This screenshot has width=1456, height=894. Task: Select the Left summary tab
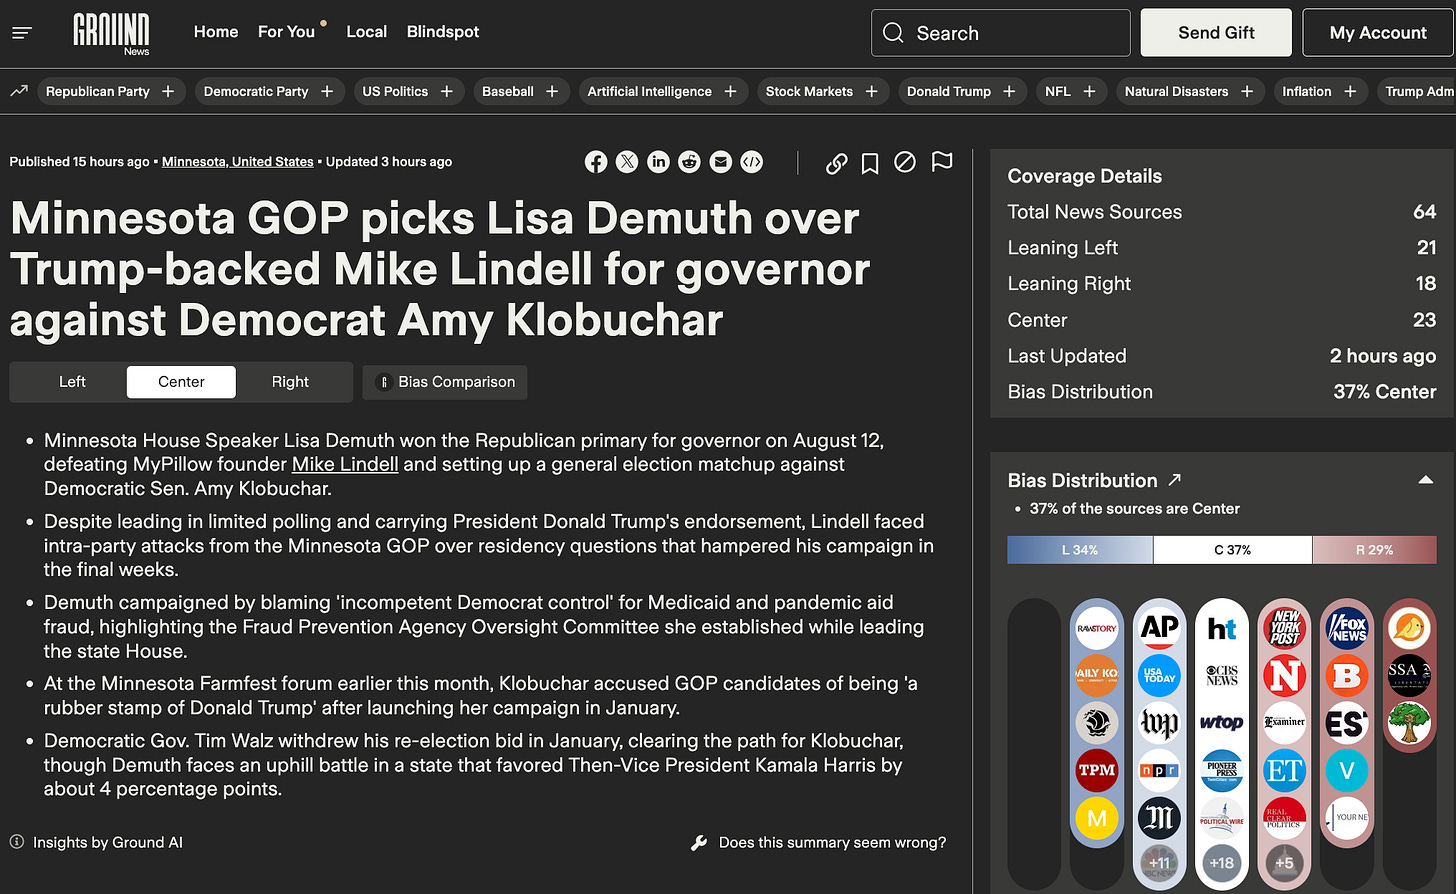point(72,382)
